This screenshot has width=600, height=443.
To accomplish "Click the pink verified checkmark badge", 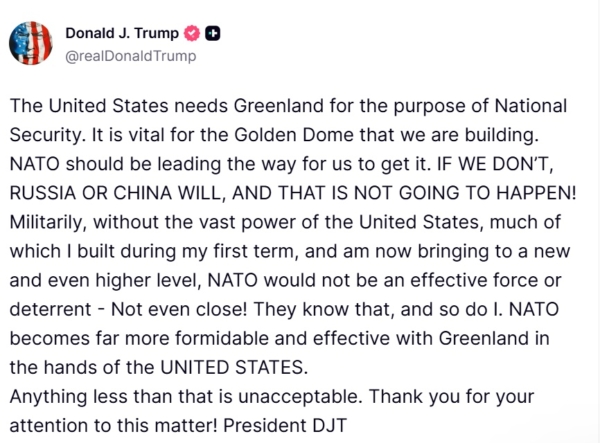I will pyautogui.click(x=192, y=33).
